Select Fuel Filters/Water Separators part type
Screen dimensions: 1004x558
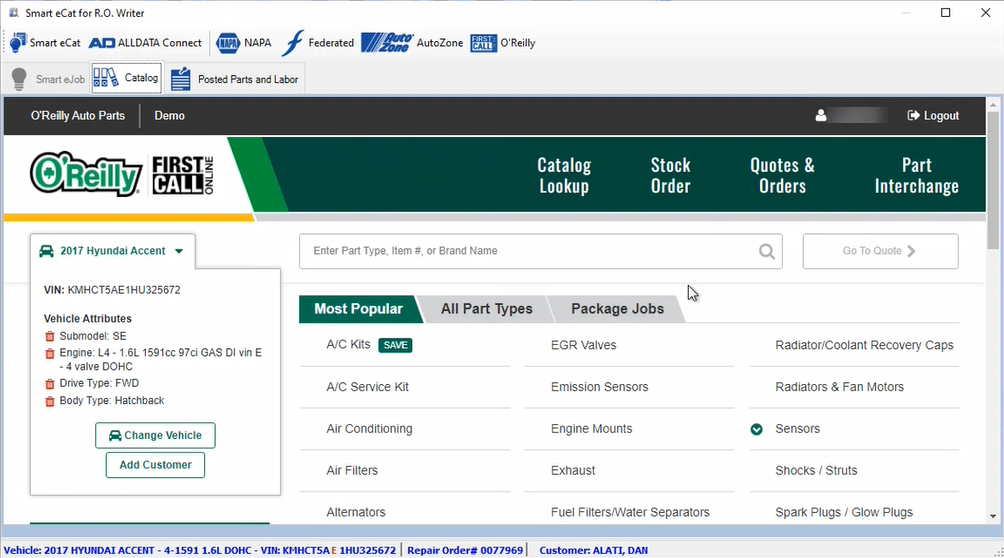(630, 513)
